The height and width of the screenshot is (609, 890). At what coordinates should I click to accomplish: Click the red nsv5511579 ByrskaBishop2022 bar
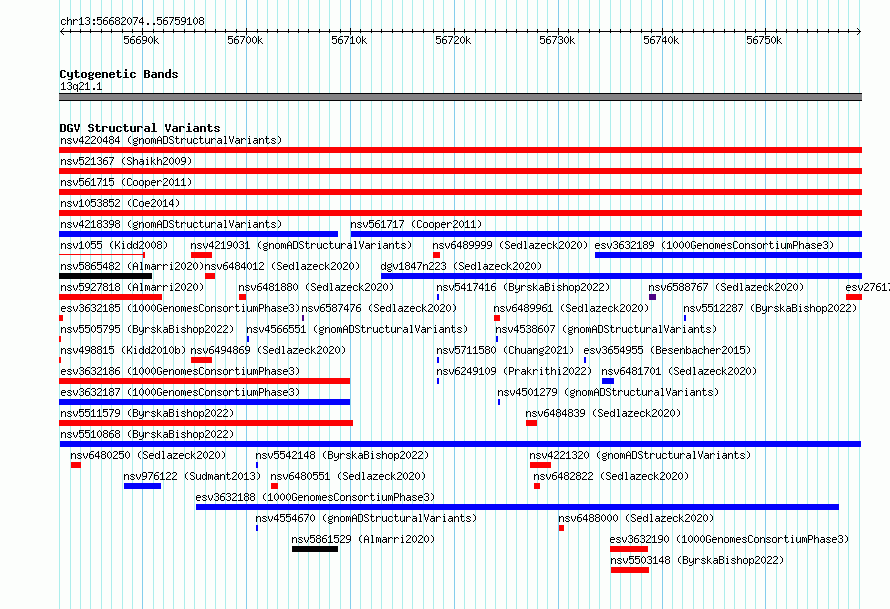[x=206, y=423]
